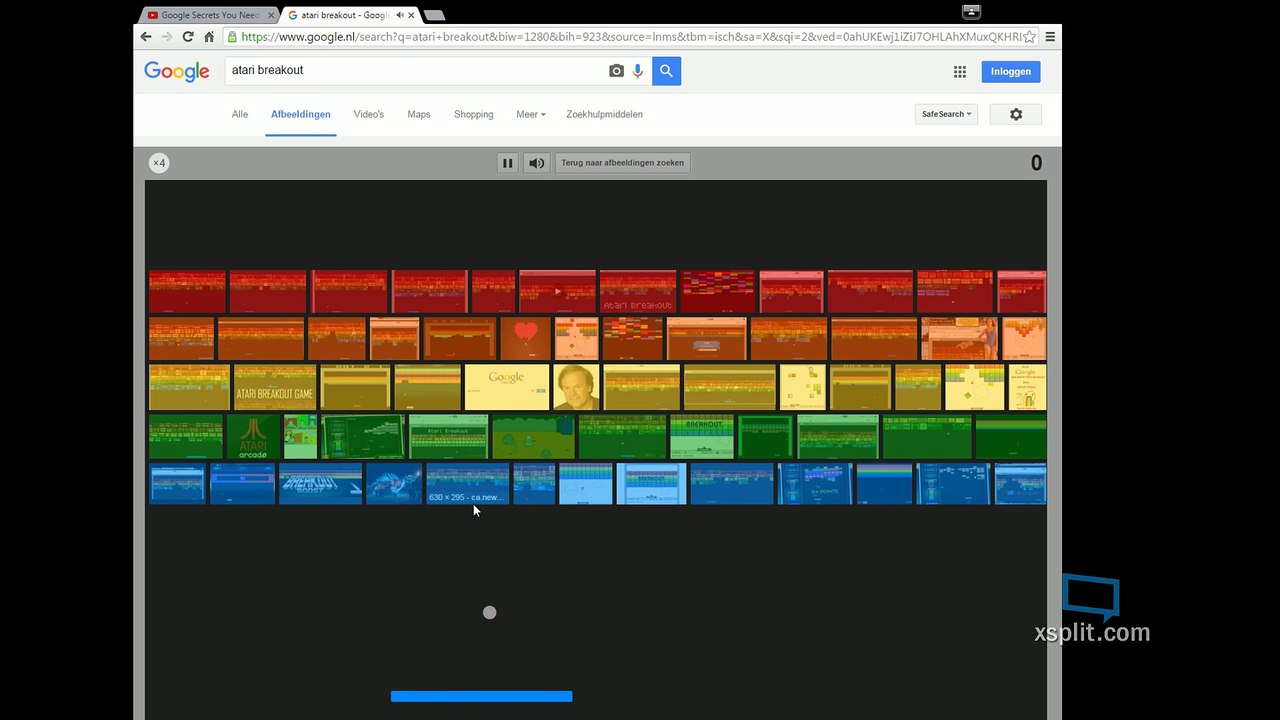The image size is (1280, 720).
Task: Open search settings gear
Action: tap(1016, 114)
